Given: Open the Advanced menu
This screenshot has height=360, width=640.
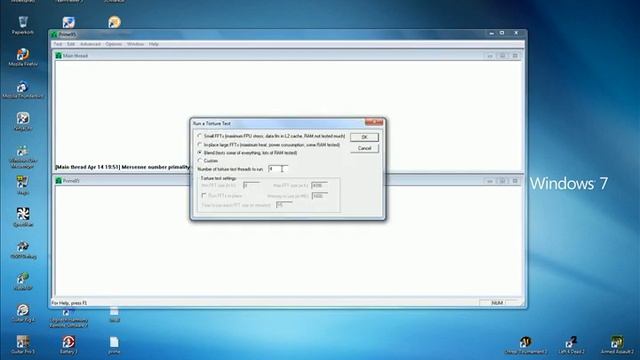Looking at the screenshot, I should pyautogui.click(x=90, y=44).
